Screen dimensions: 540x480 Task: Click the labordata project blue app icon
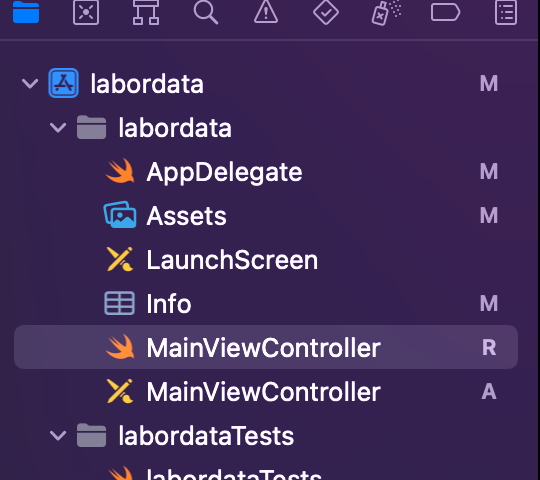[x=63, y=83]
